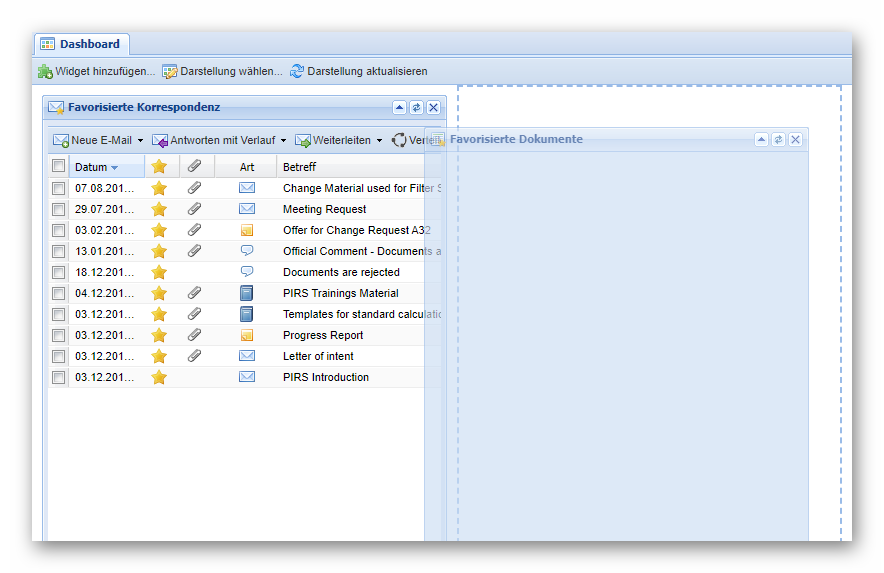Image resolution: width=884 pixels, height=573 pixels.
Task: Check the Official Comment row checkbox
Action: 58,252
